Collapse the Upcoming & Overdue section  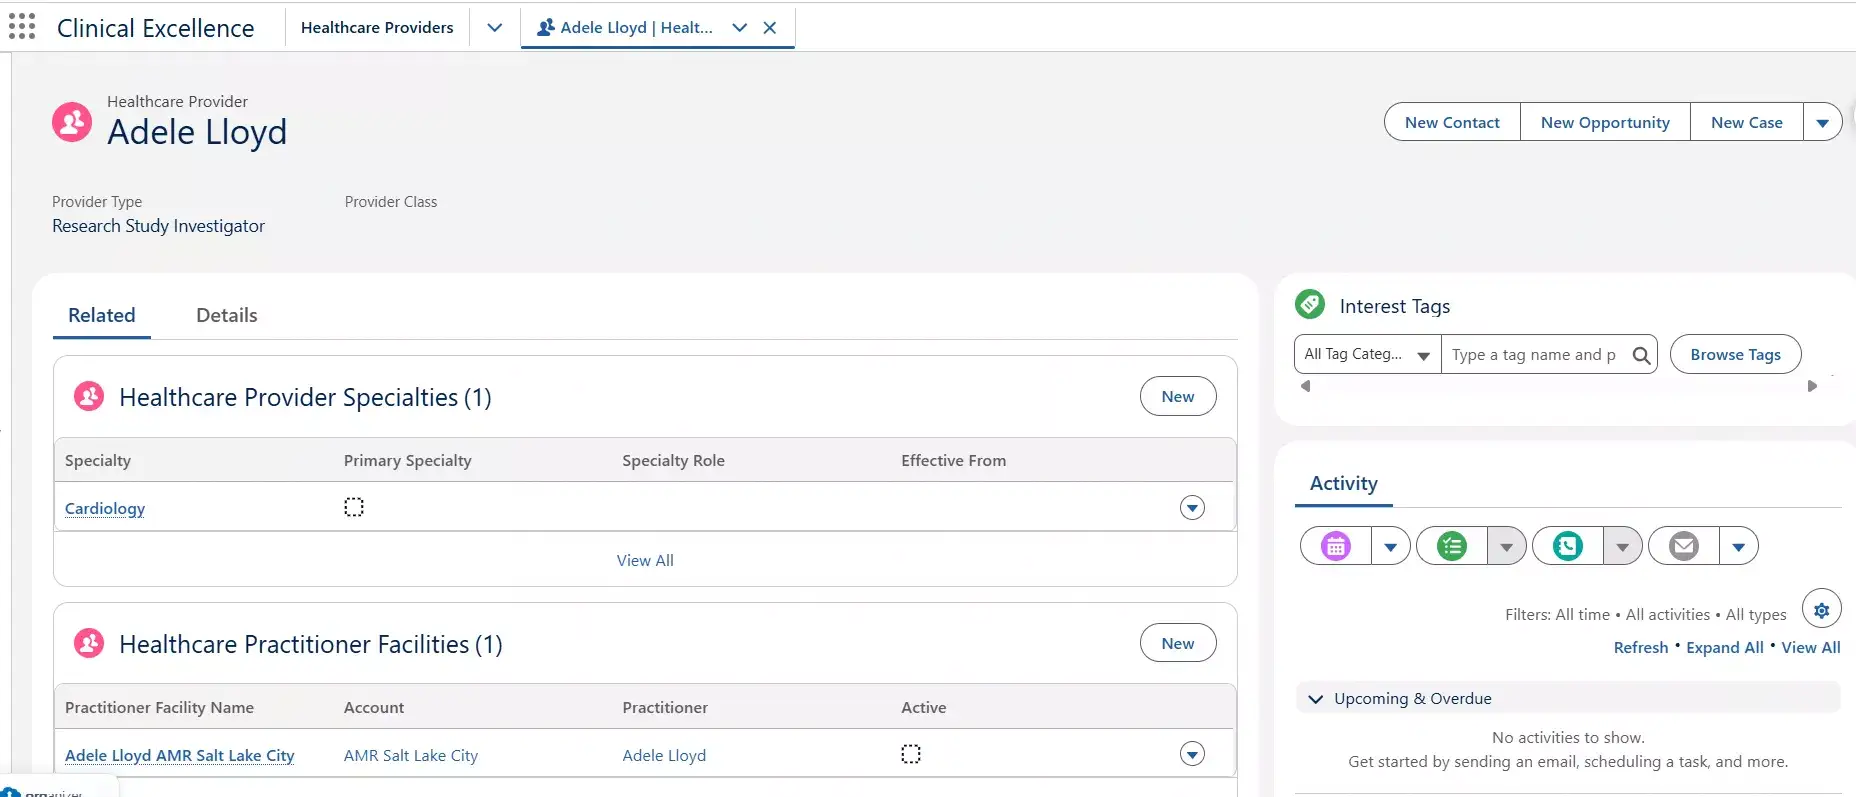[1316, 699]
